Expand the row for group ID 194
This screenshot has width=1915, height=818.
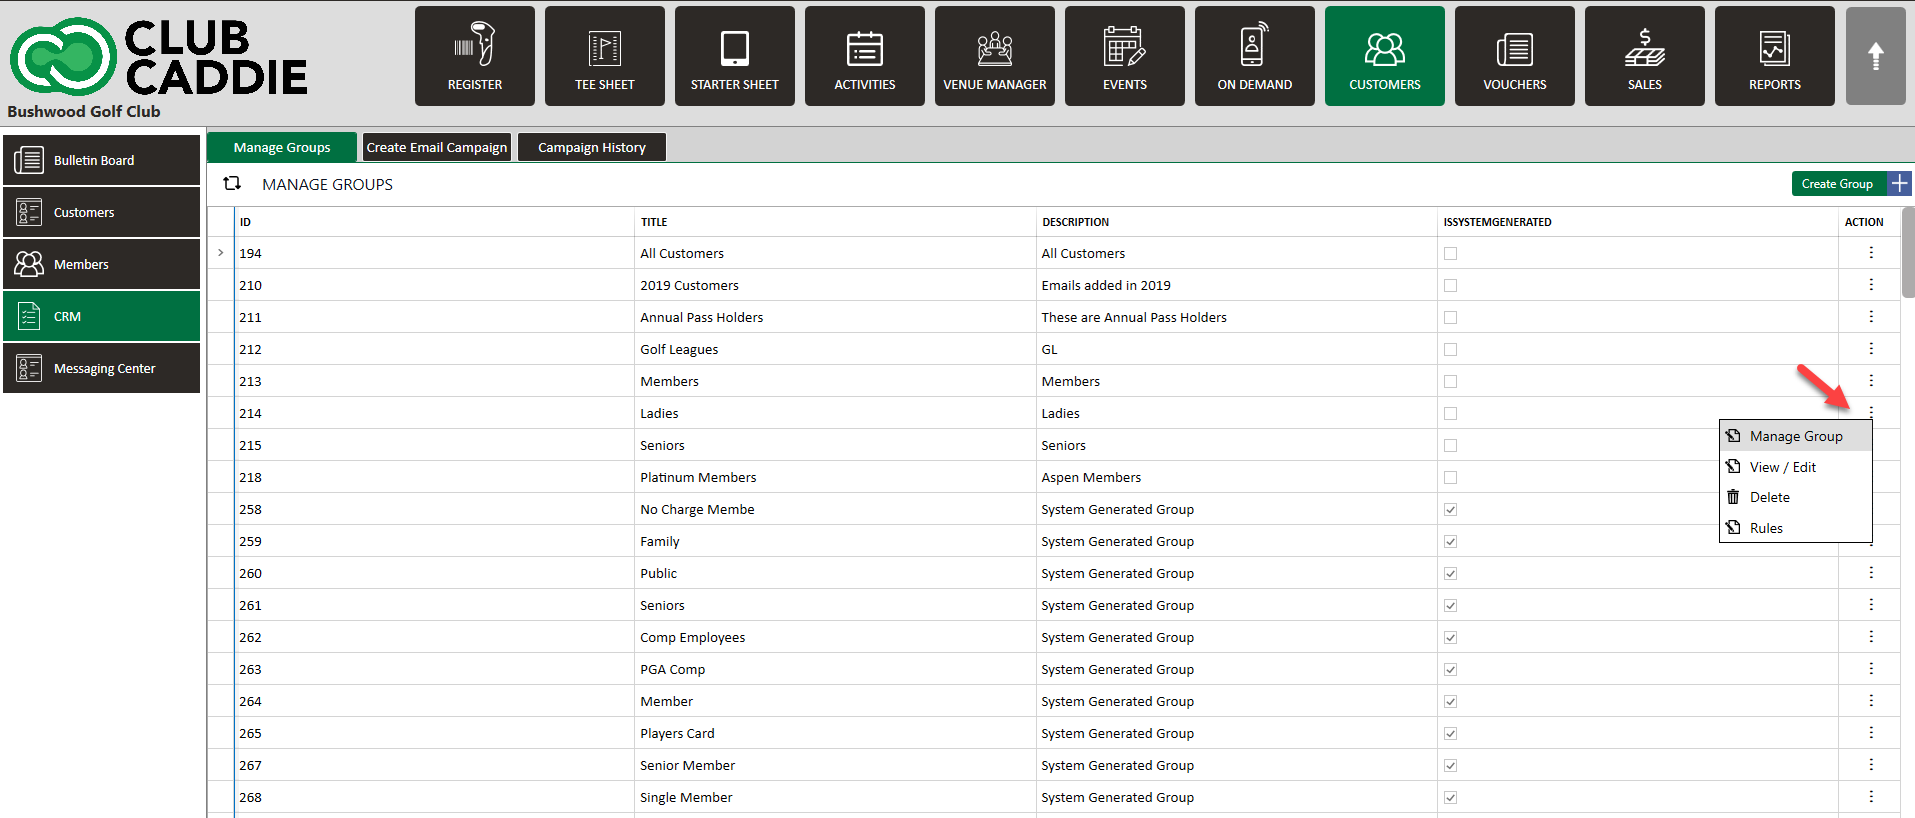pos(221,253)
